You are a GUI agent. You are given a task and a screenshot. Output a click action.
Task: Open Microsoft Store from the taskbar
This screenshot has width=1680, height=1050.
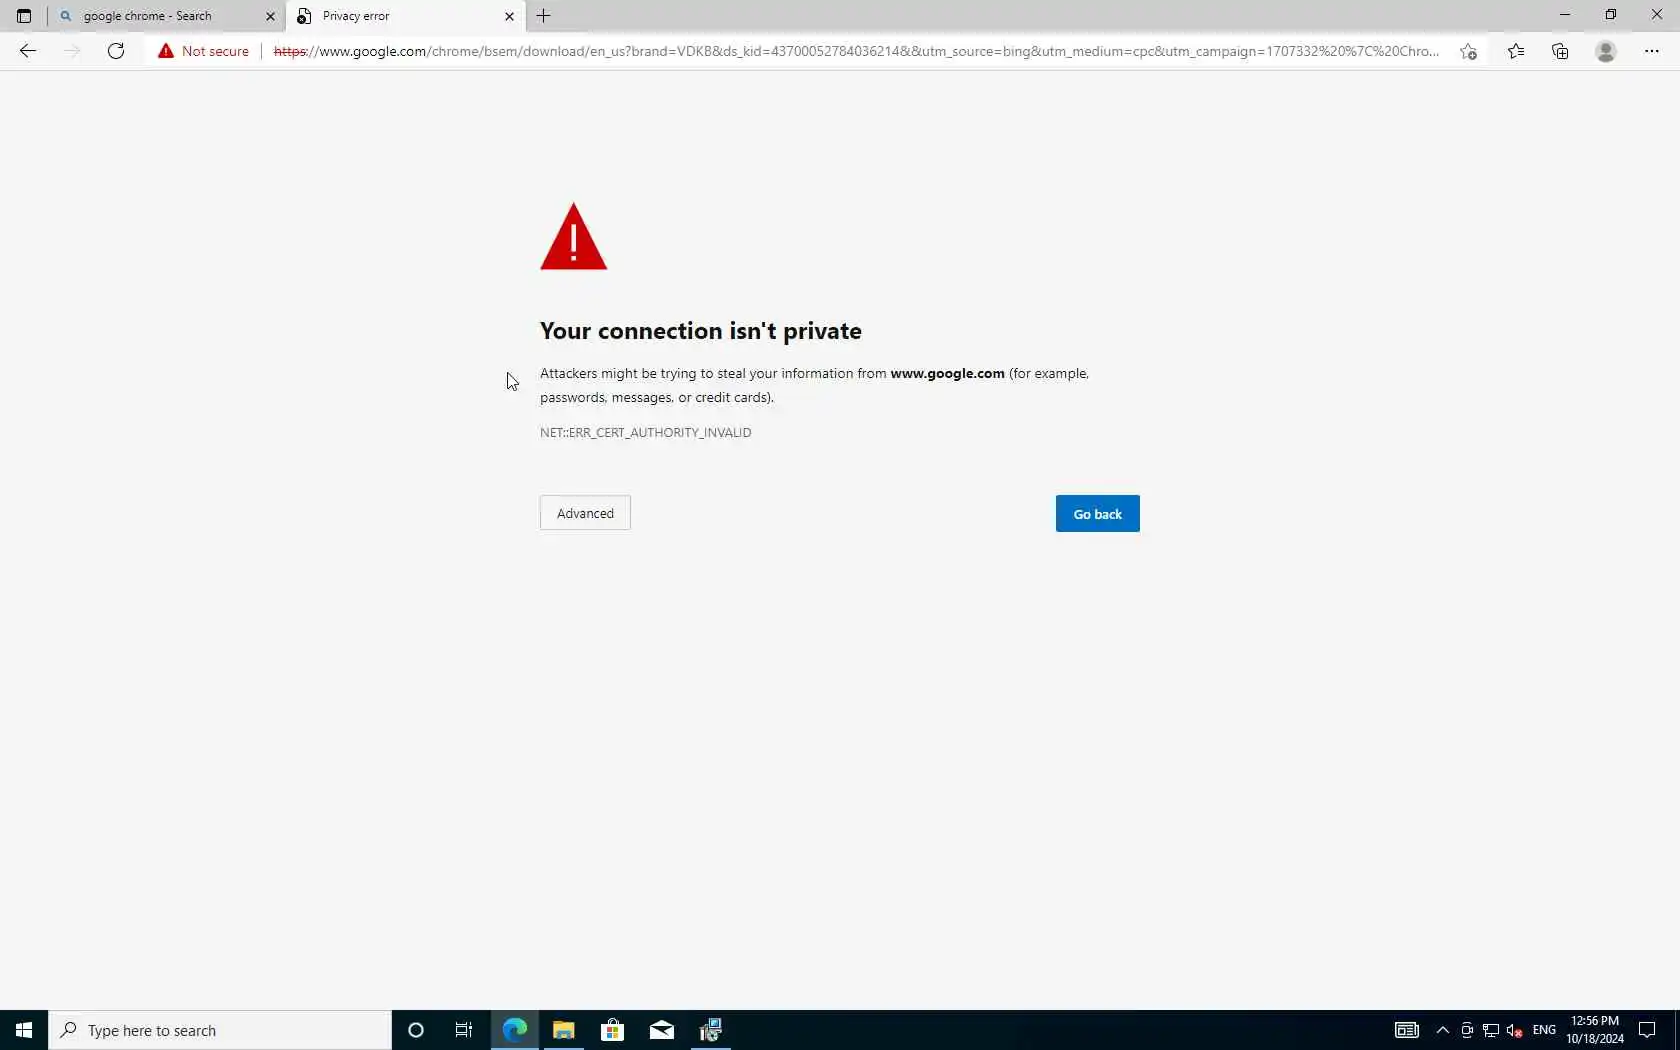(x=613, y=1030)
